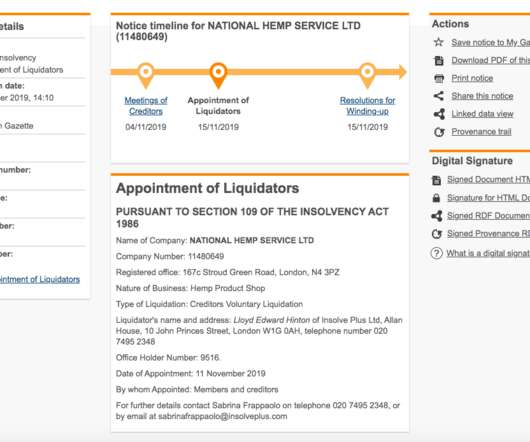Click By whom Appointed Members and creditors
The height and width of the screenshot is (442, 530).
[x=197, y=389]
